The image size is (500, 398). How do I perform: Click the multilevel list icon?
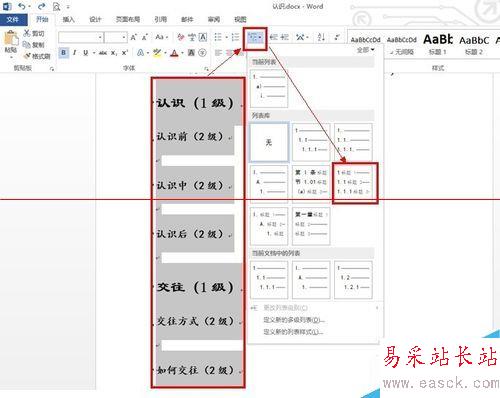click(255, 38)
